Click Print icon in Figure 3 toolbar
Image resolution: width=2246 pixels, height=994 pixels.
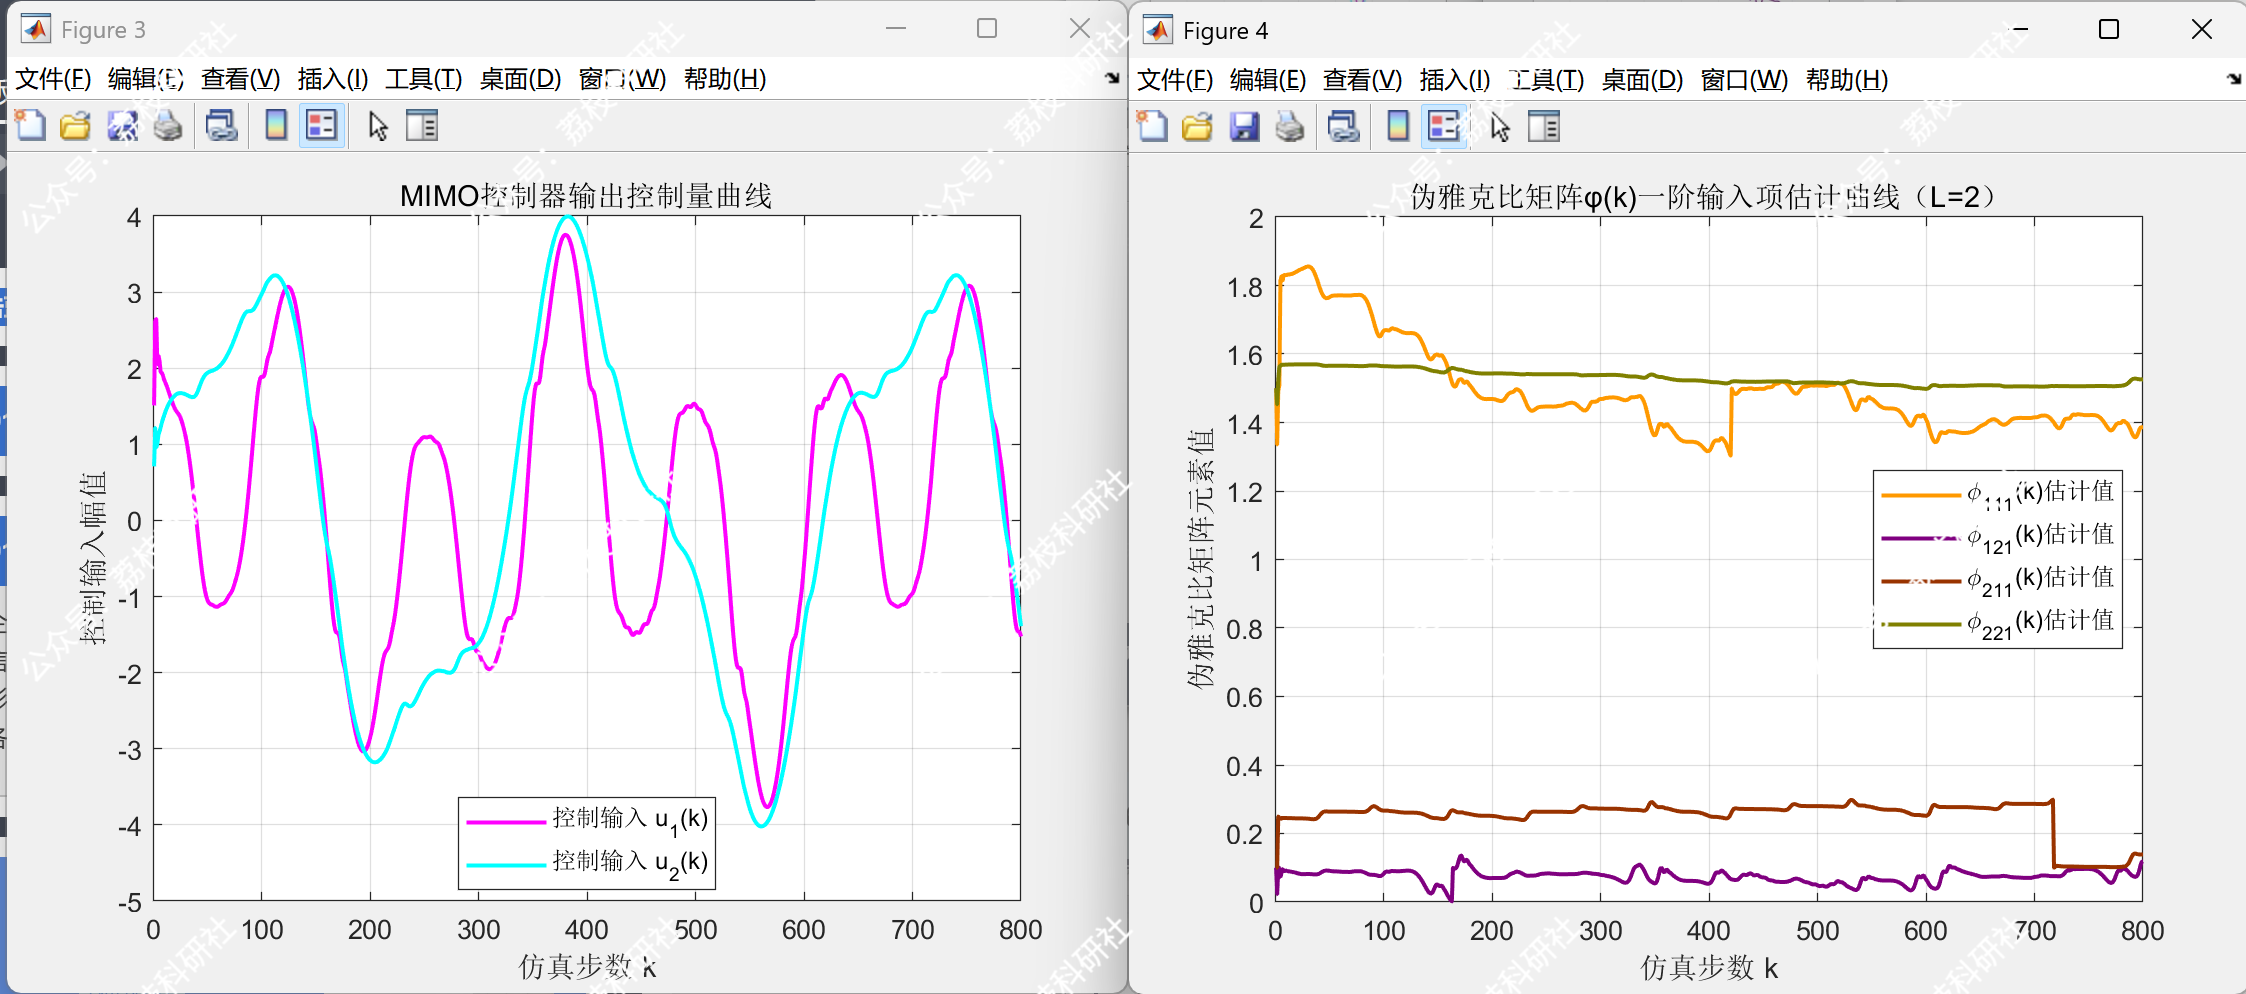(168, 126)
